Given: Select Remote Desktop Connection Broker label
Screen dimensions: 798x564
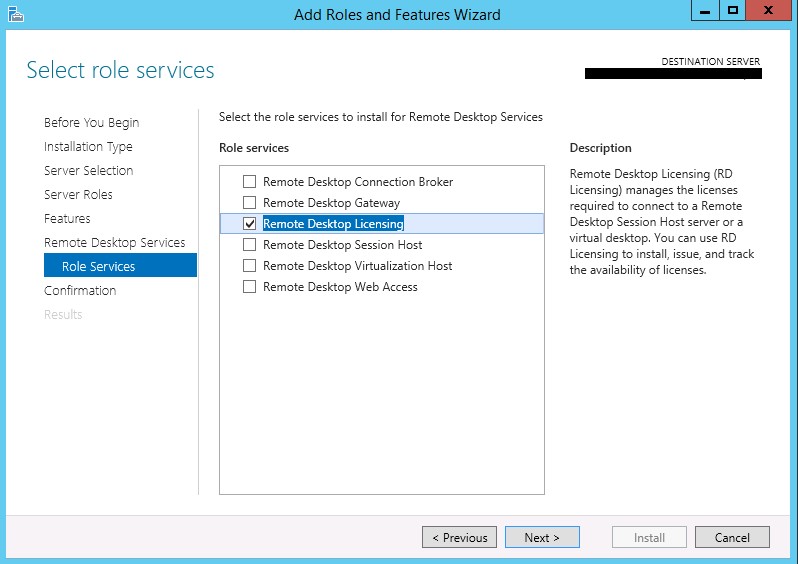Looking at the screenshot, I should [x=358, y=182].
